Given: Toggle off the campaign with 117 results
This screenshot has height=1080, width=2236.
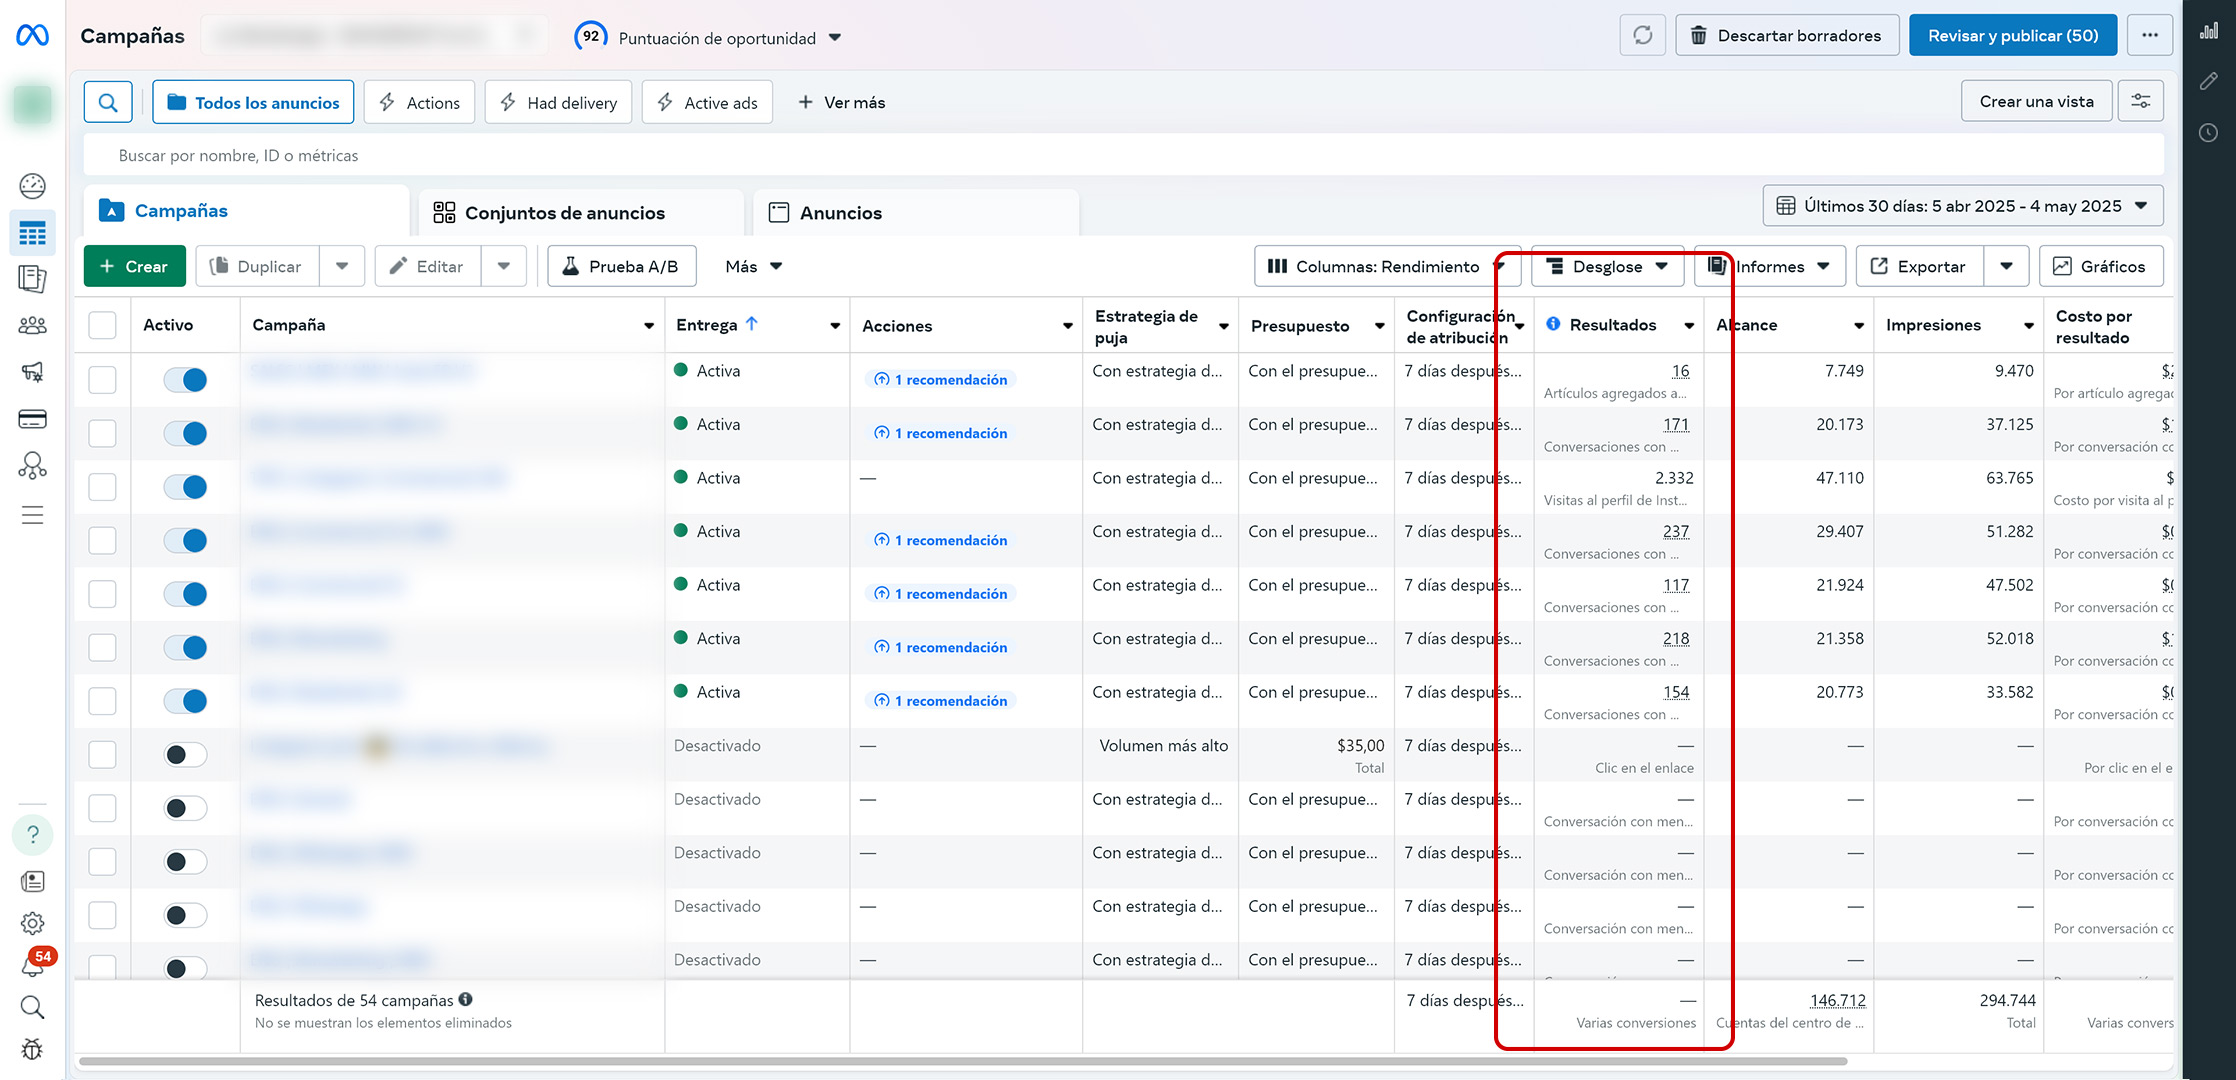Looking at the screenshot, I should pyautogui.click(x=185, y=594).
